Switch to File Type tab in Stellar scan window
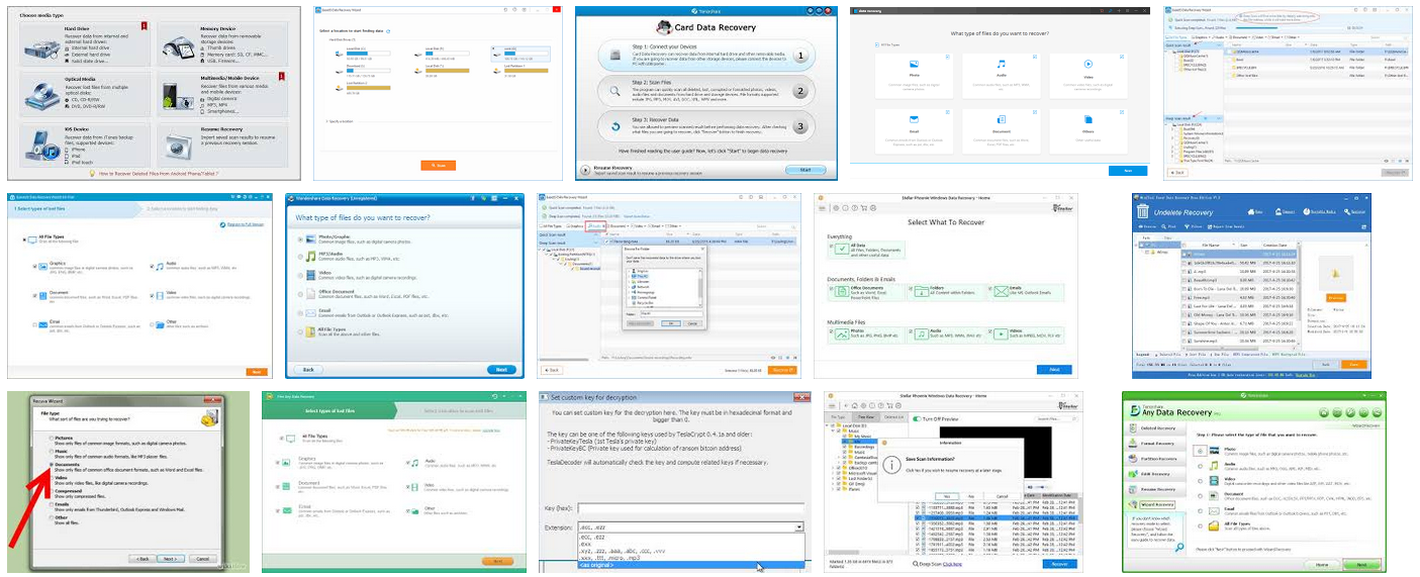Viewport: 1420px width, 577px height. (x=838, y=416)
